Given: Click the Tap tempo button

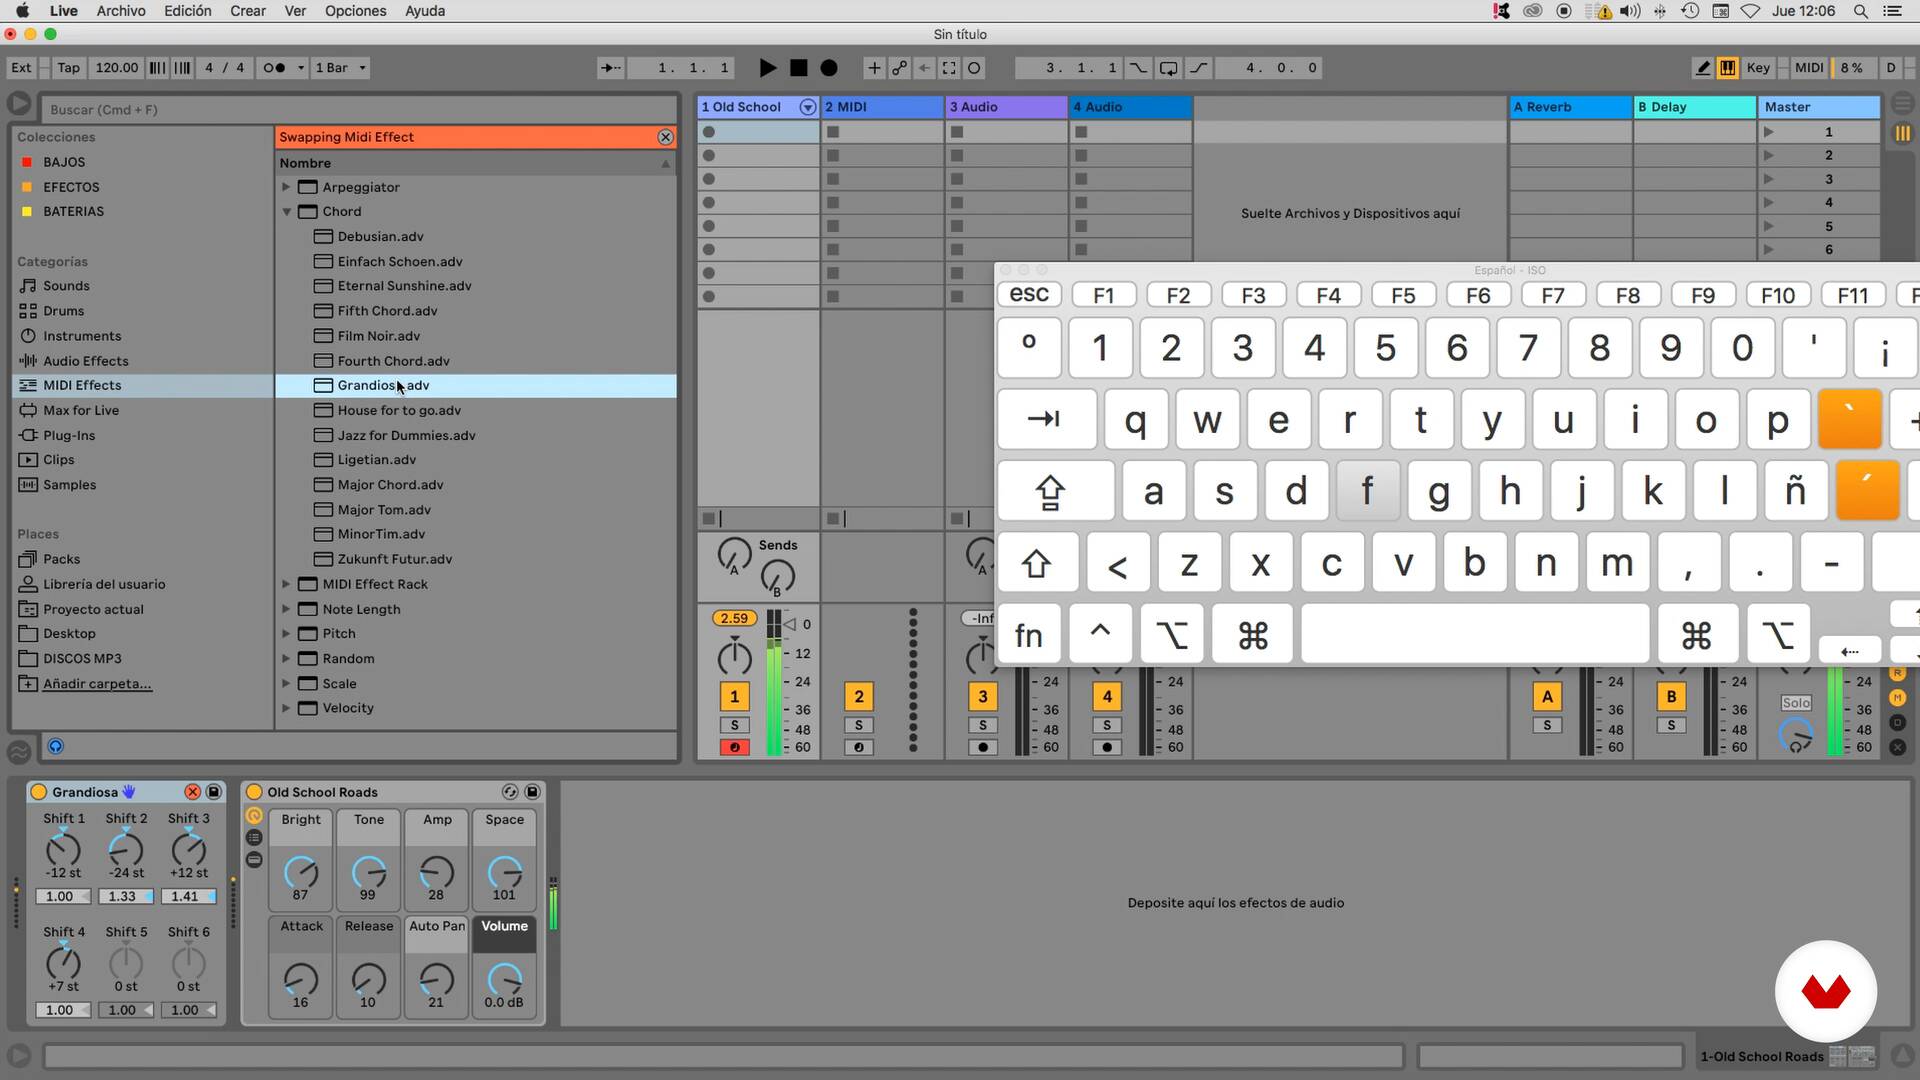Looking at the screenshot, I should [x=68, y=68].
